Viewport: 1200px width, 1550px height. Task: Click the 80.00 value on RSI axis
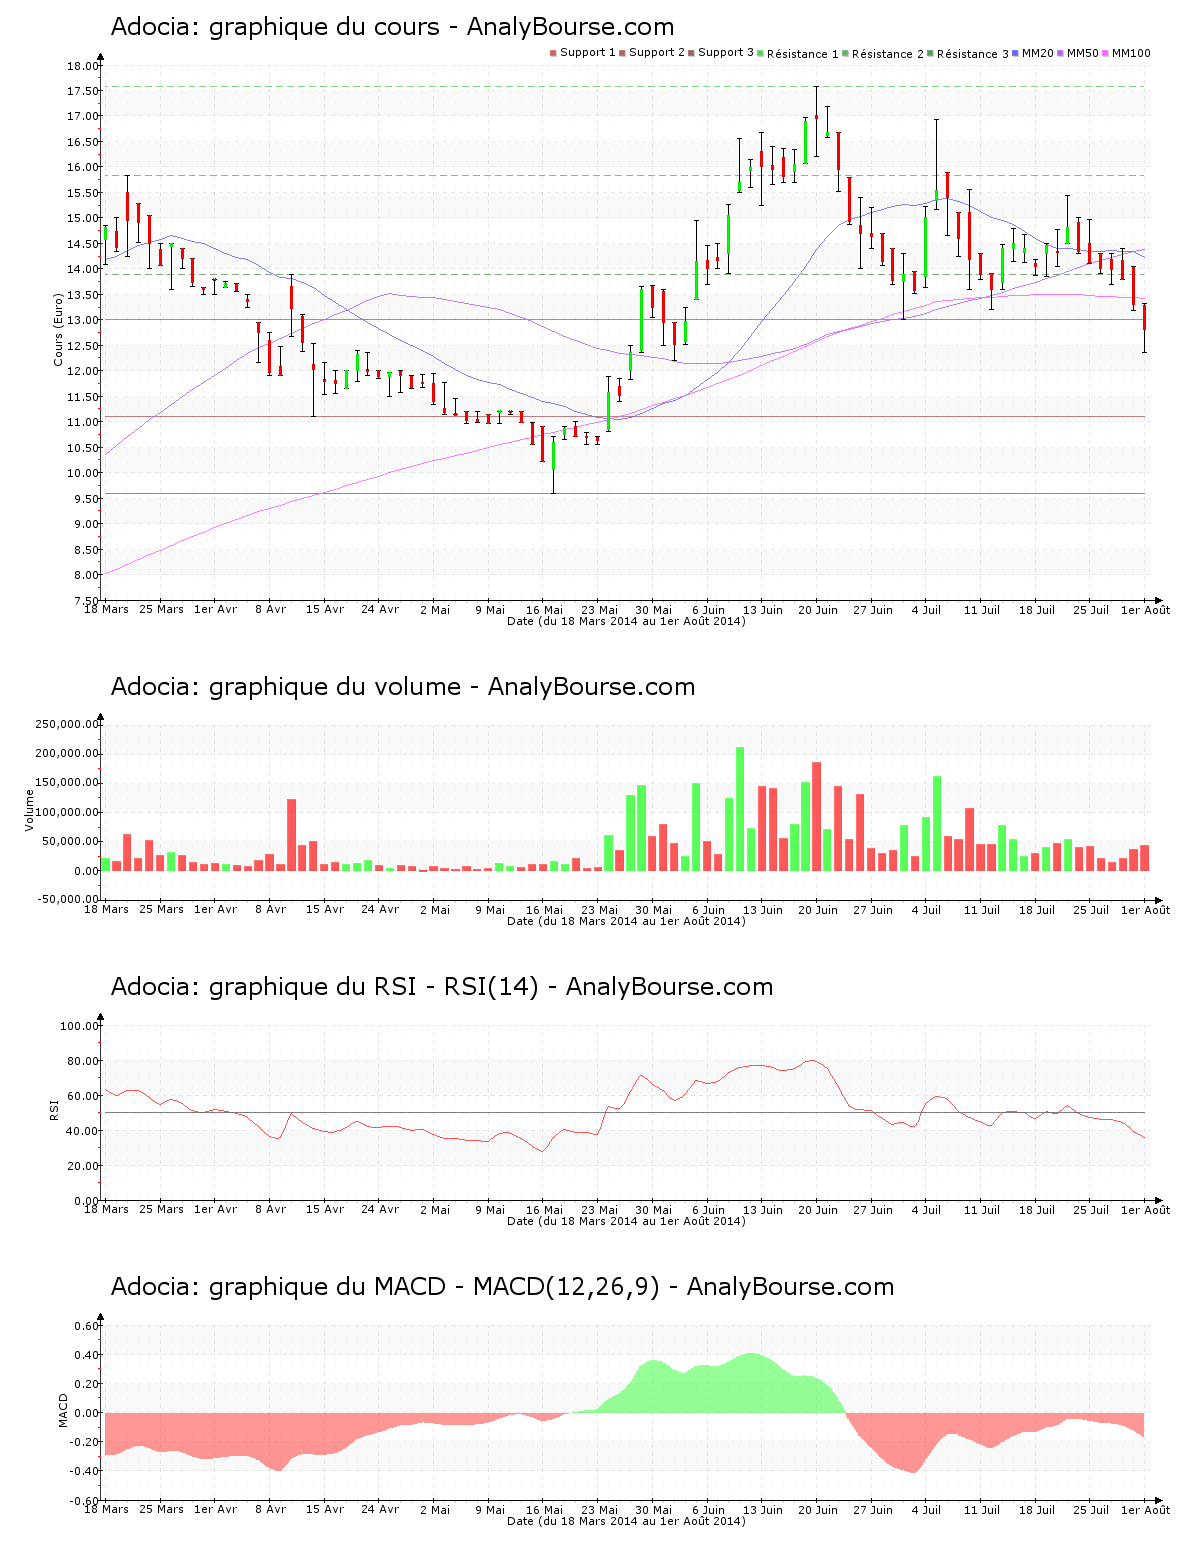click(x=83, y=1061)
